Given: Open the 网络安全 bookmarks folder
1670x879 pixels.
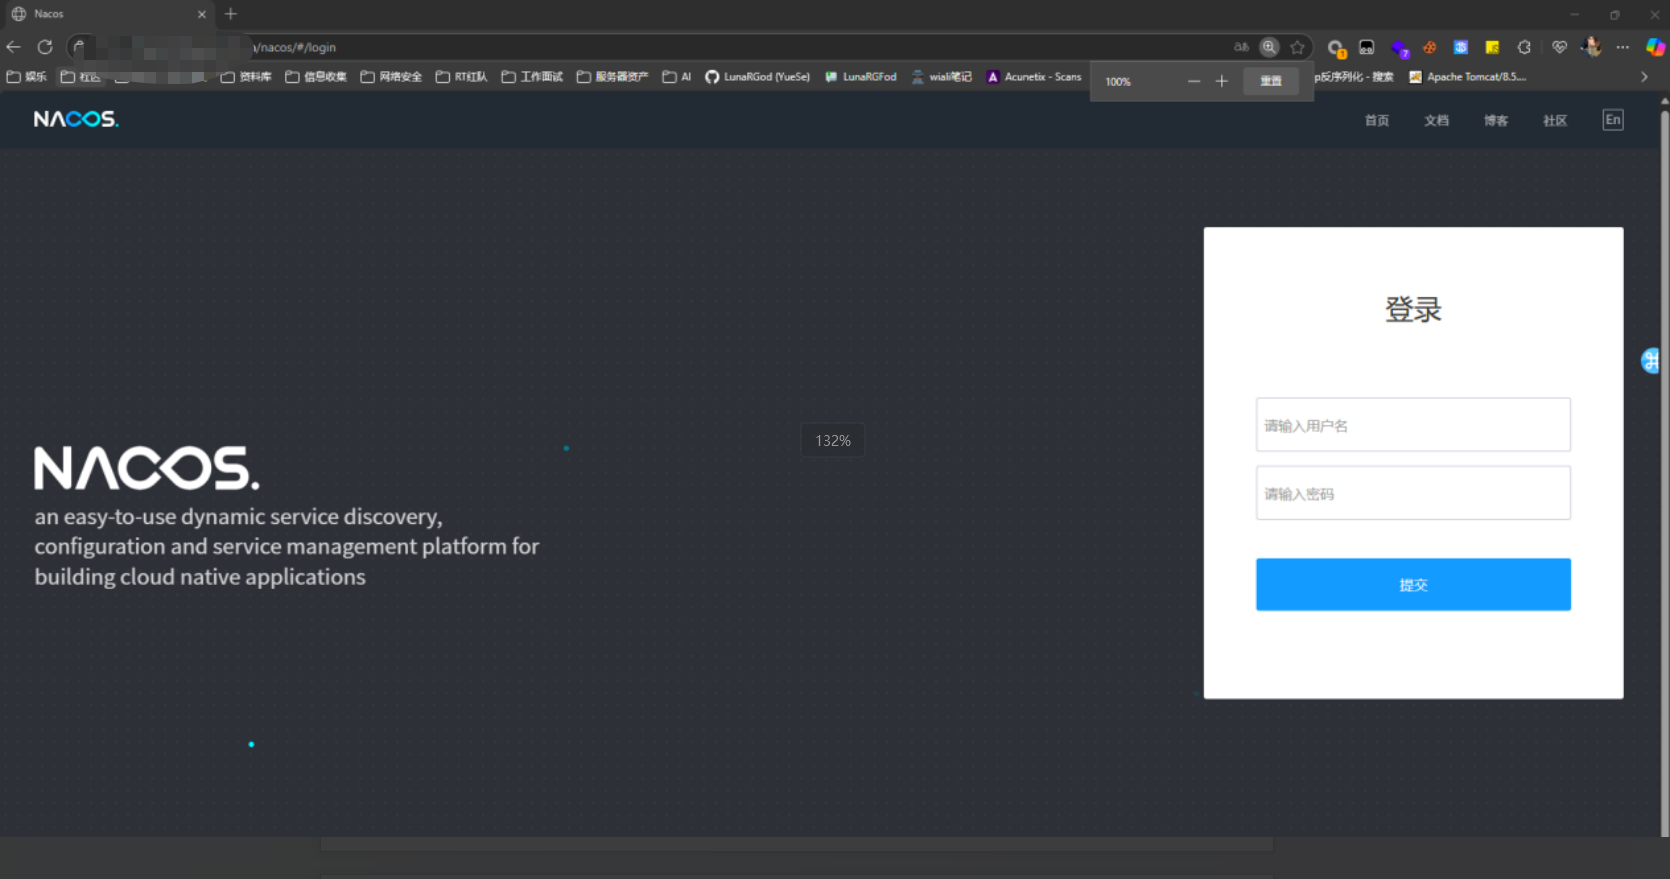Looking at the screenshot, I should (391, 77).
